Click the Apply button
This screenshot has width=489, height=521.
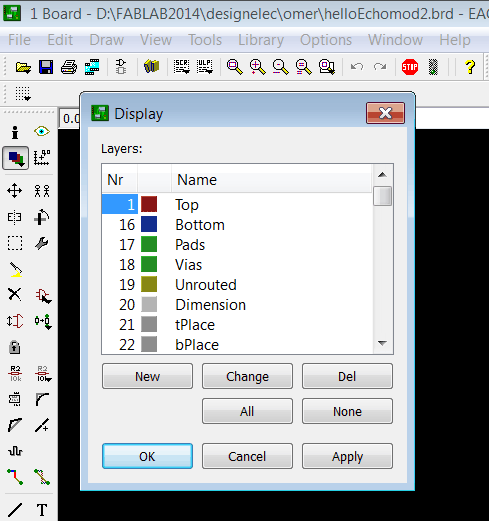pos(347,456)
